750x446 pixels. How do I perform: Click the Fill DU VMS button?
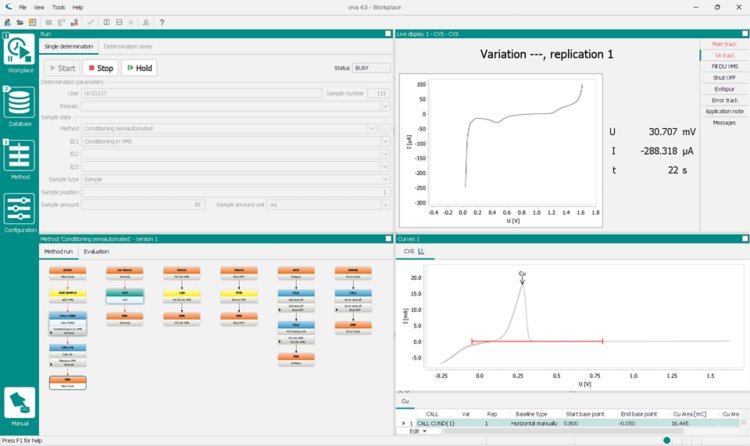(x=724, y=67)
